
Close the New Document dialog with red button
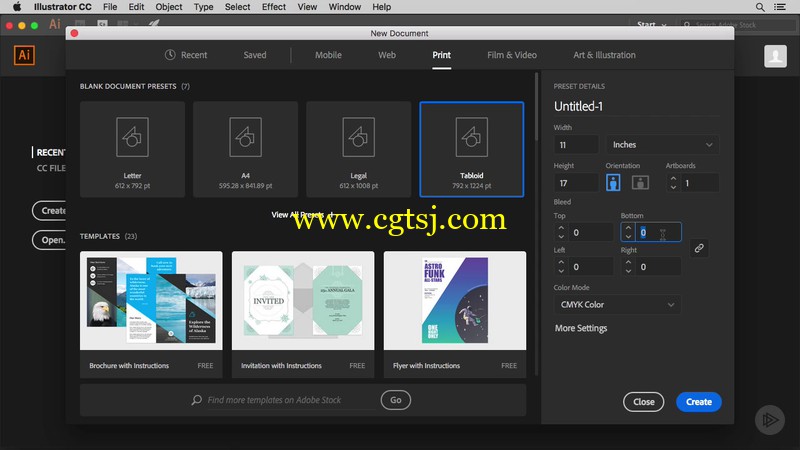pos(74,33)
